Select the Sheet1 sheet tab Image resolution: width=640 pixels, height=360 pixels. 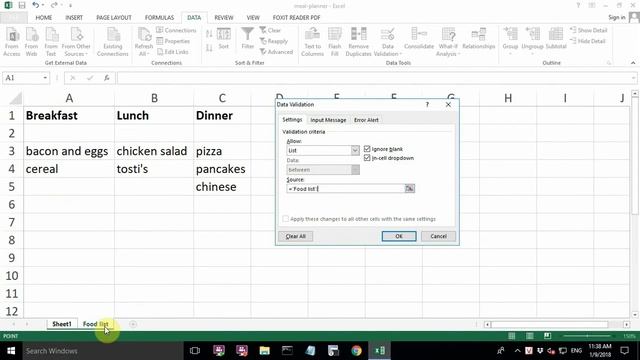coord(62,324)
